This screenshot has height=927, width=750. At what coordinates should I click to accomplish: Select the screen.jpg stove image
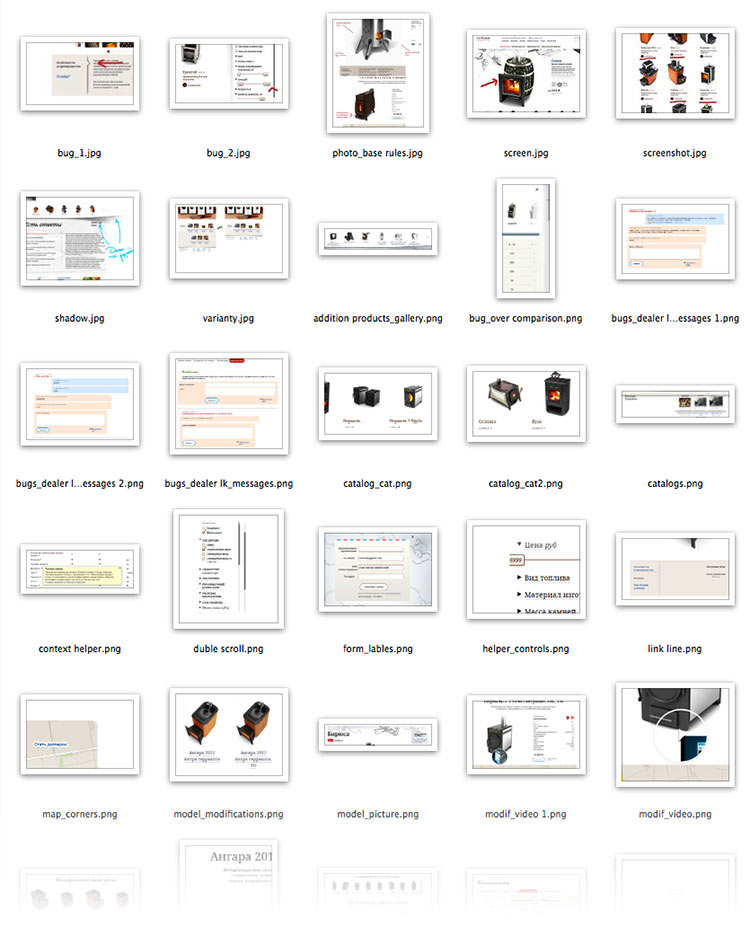coord(526,74)
